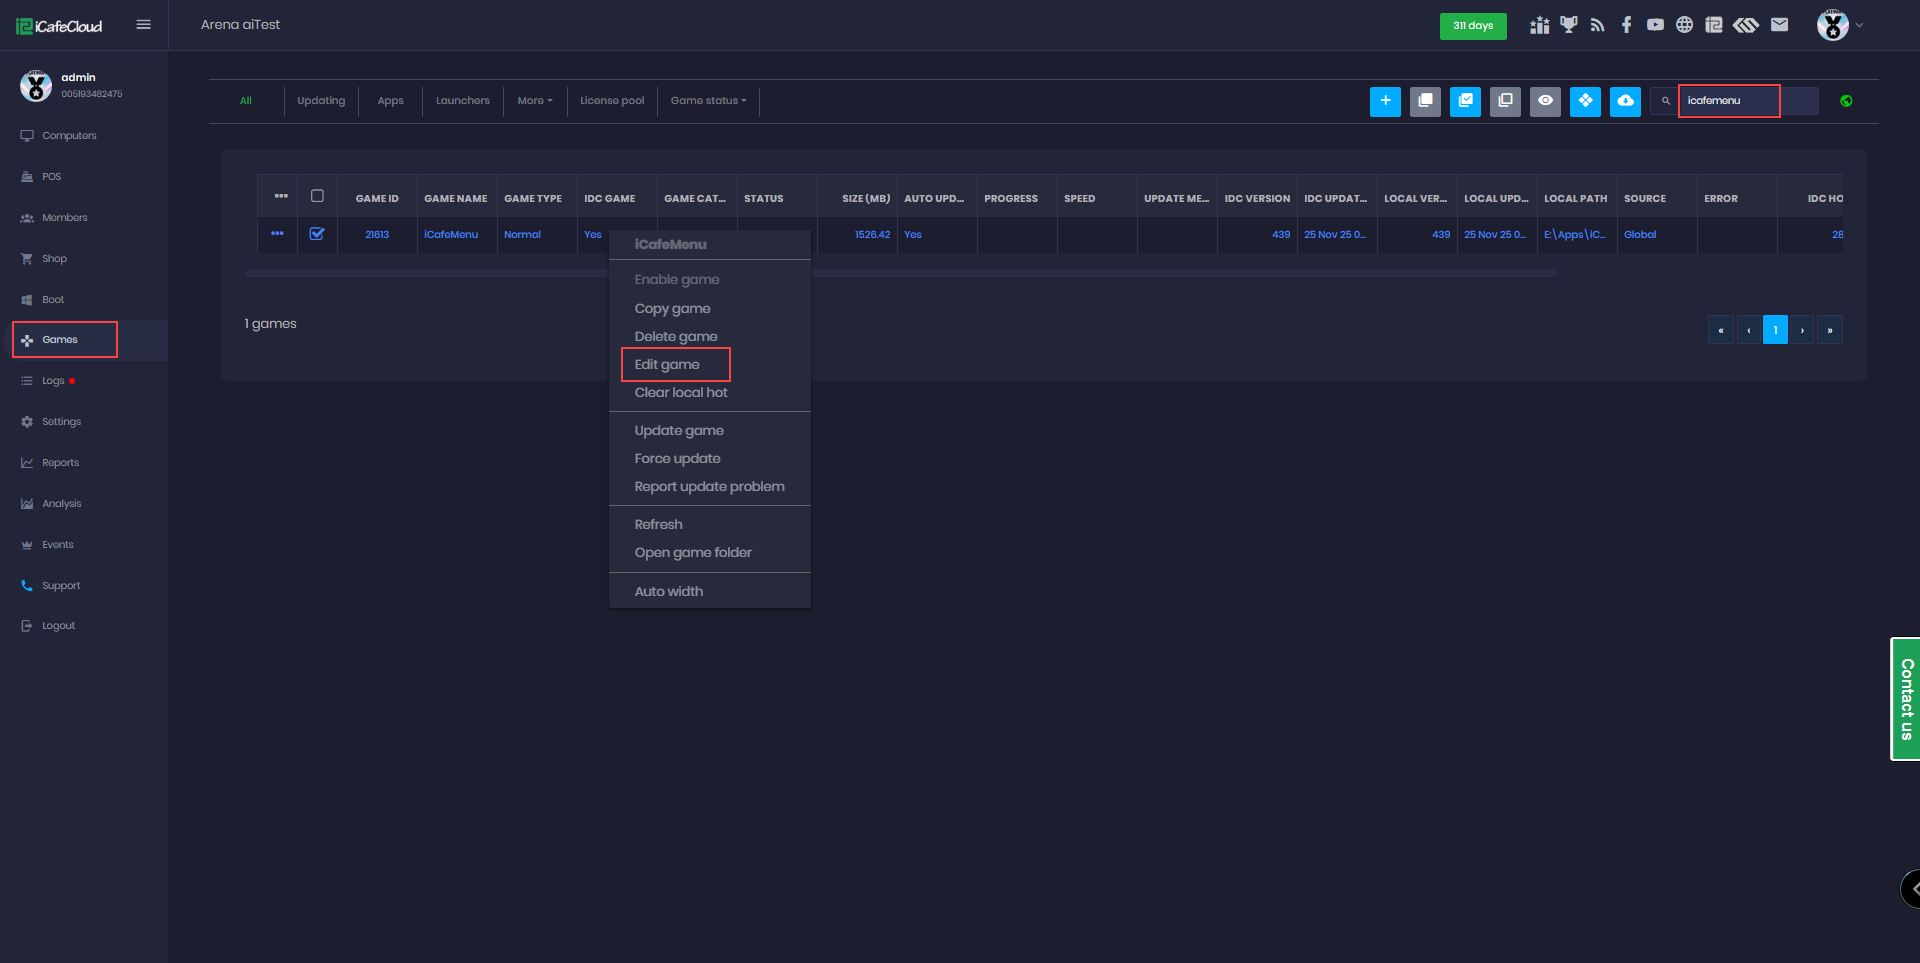Uncheck the iCafeMenu row checkbox
The image size is (1920, 963).
pyautogui.click(x=317, y=234)
